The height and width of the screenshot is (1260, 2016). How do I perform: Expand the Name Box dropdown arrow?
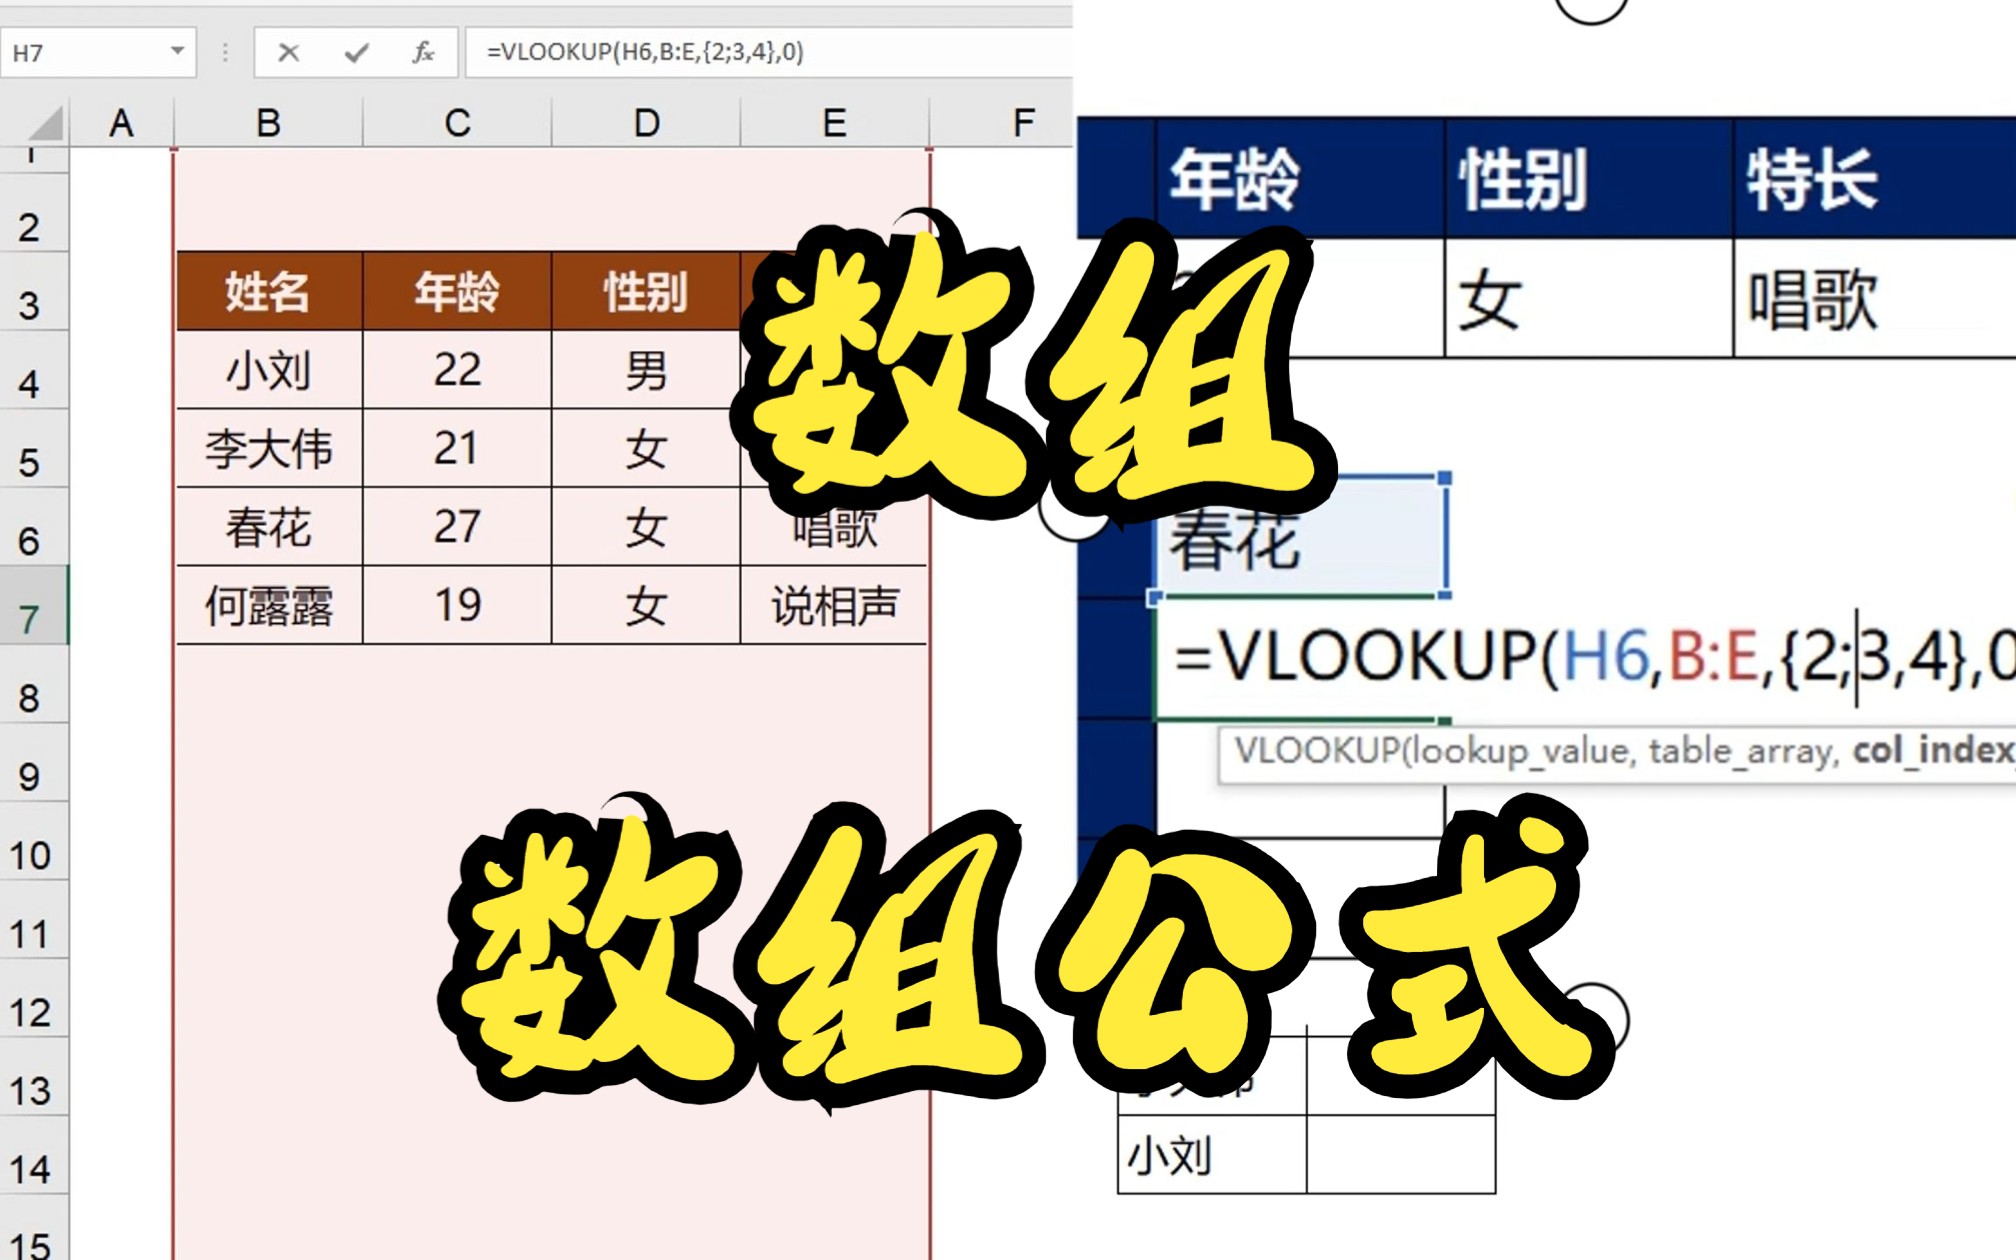(177, 51)
